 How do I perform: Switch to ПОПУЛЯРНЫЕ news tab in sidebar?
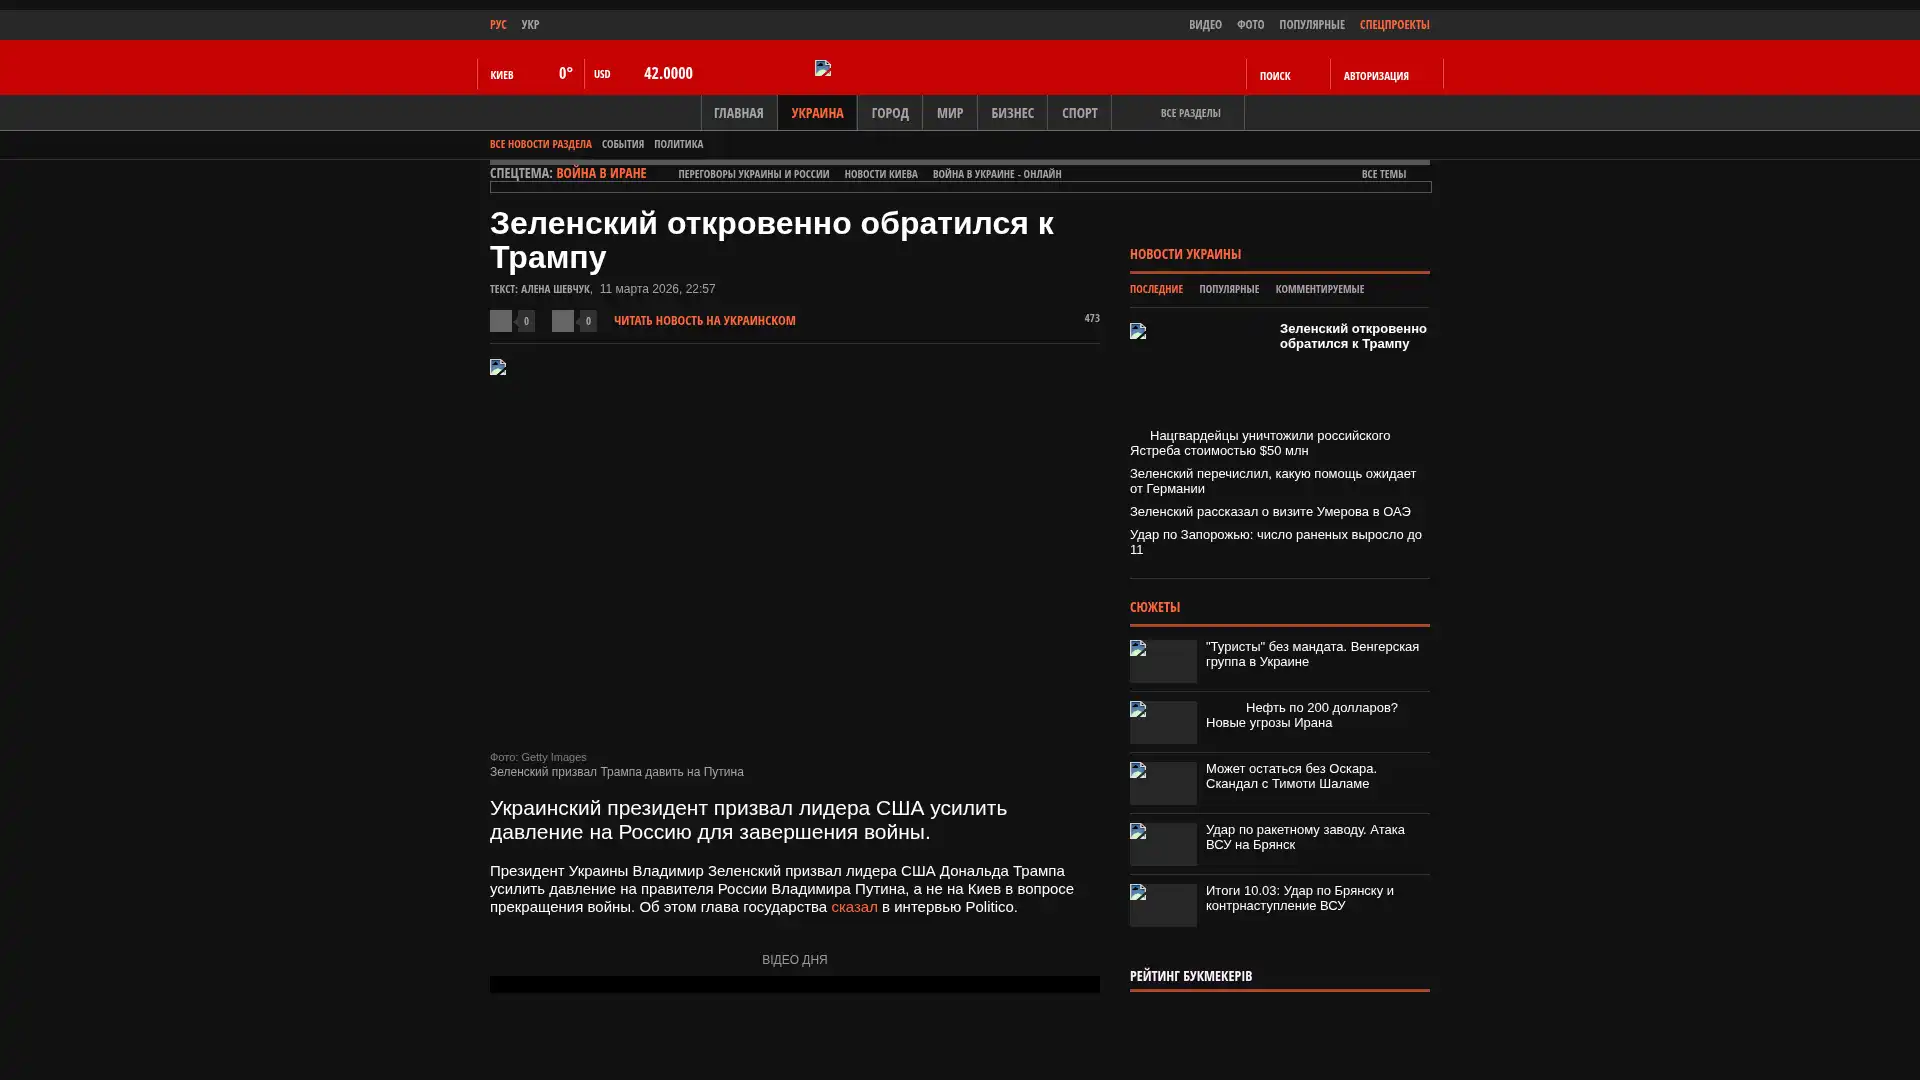coord(1228,289)
